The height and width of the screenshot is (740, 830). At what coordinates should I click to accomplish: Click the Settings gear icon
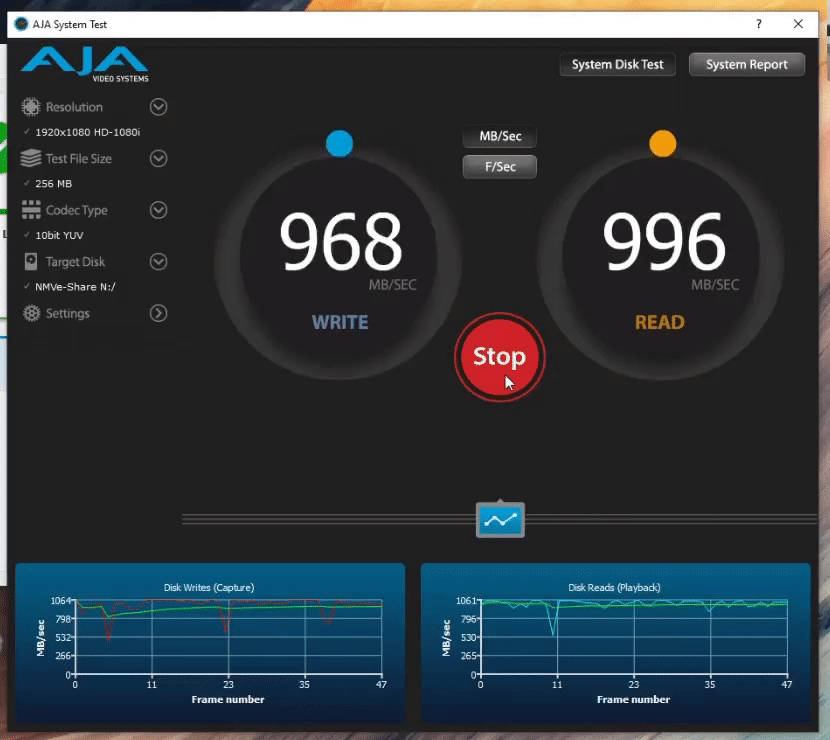[x=31, y=313]
